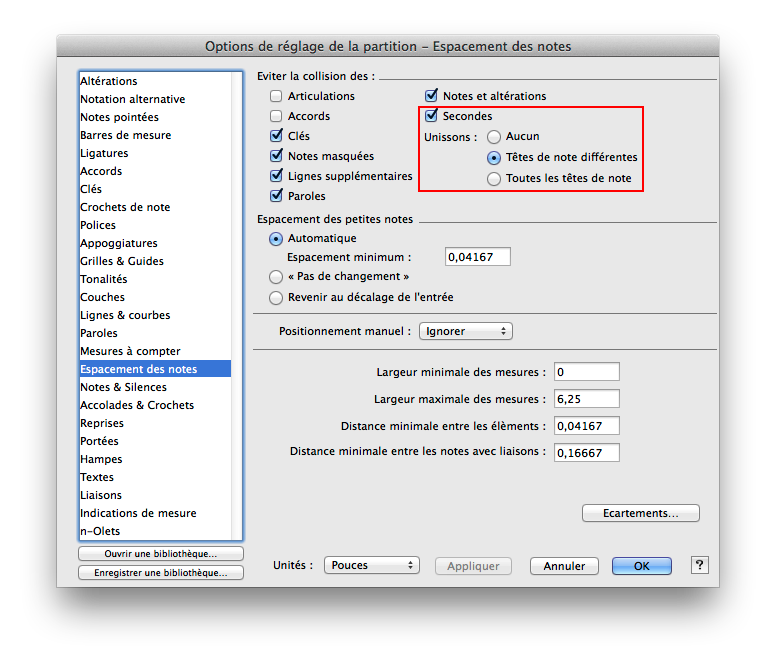Open the Portées settings category
This screenshot has width=776, height=666.
point(99,441)
